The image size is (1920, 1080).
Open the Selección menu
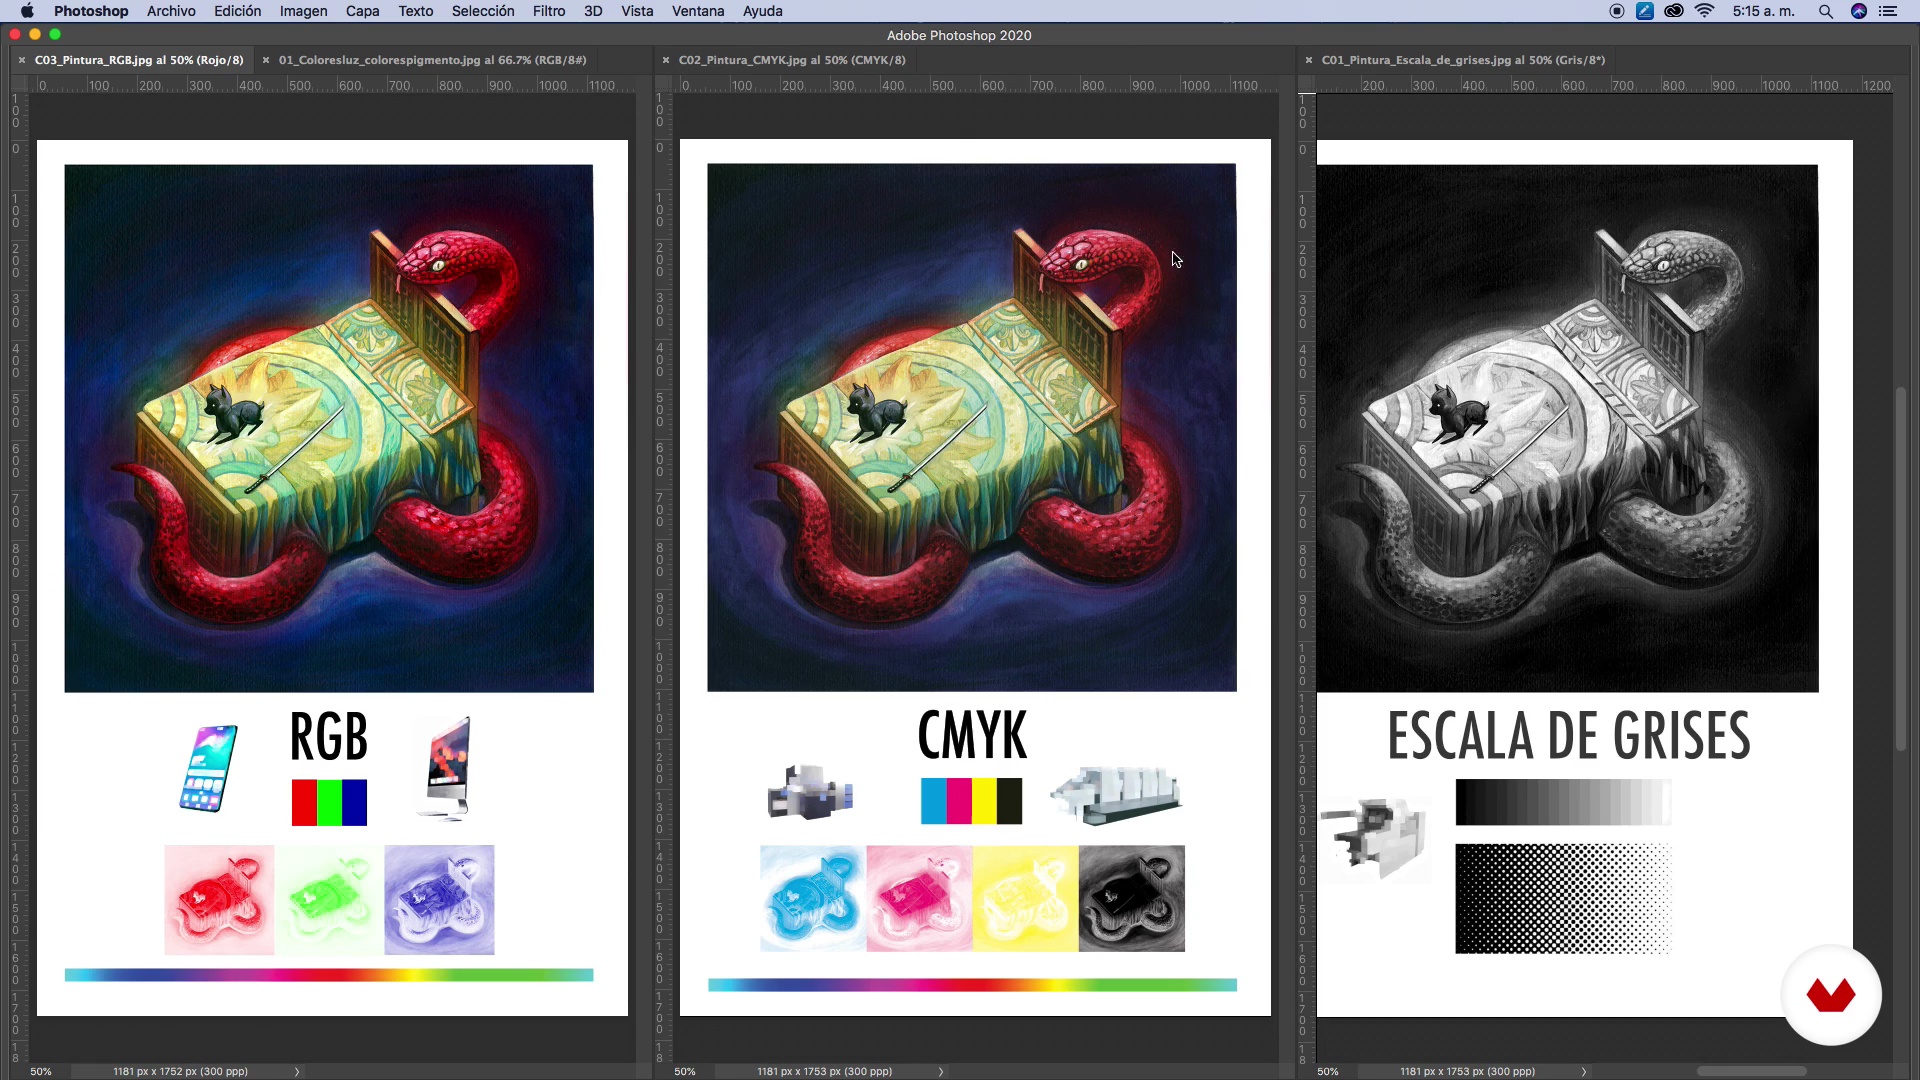tap(483, 11)
